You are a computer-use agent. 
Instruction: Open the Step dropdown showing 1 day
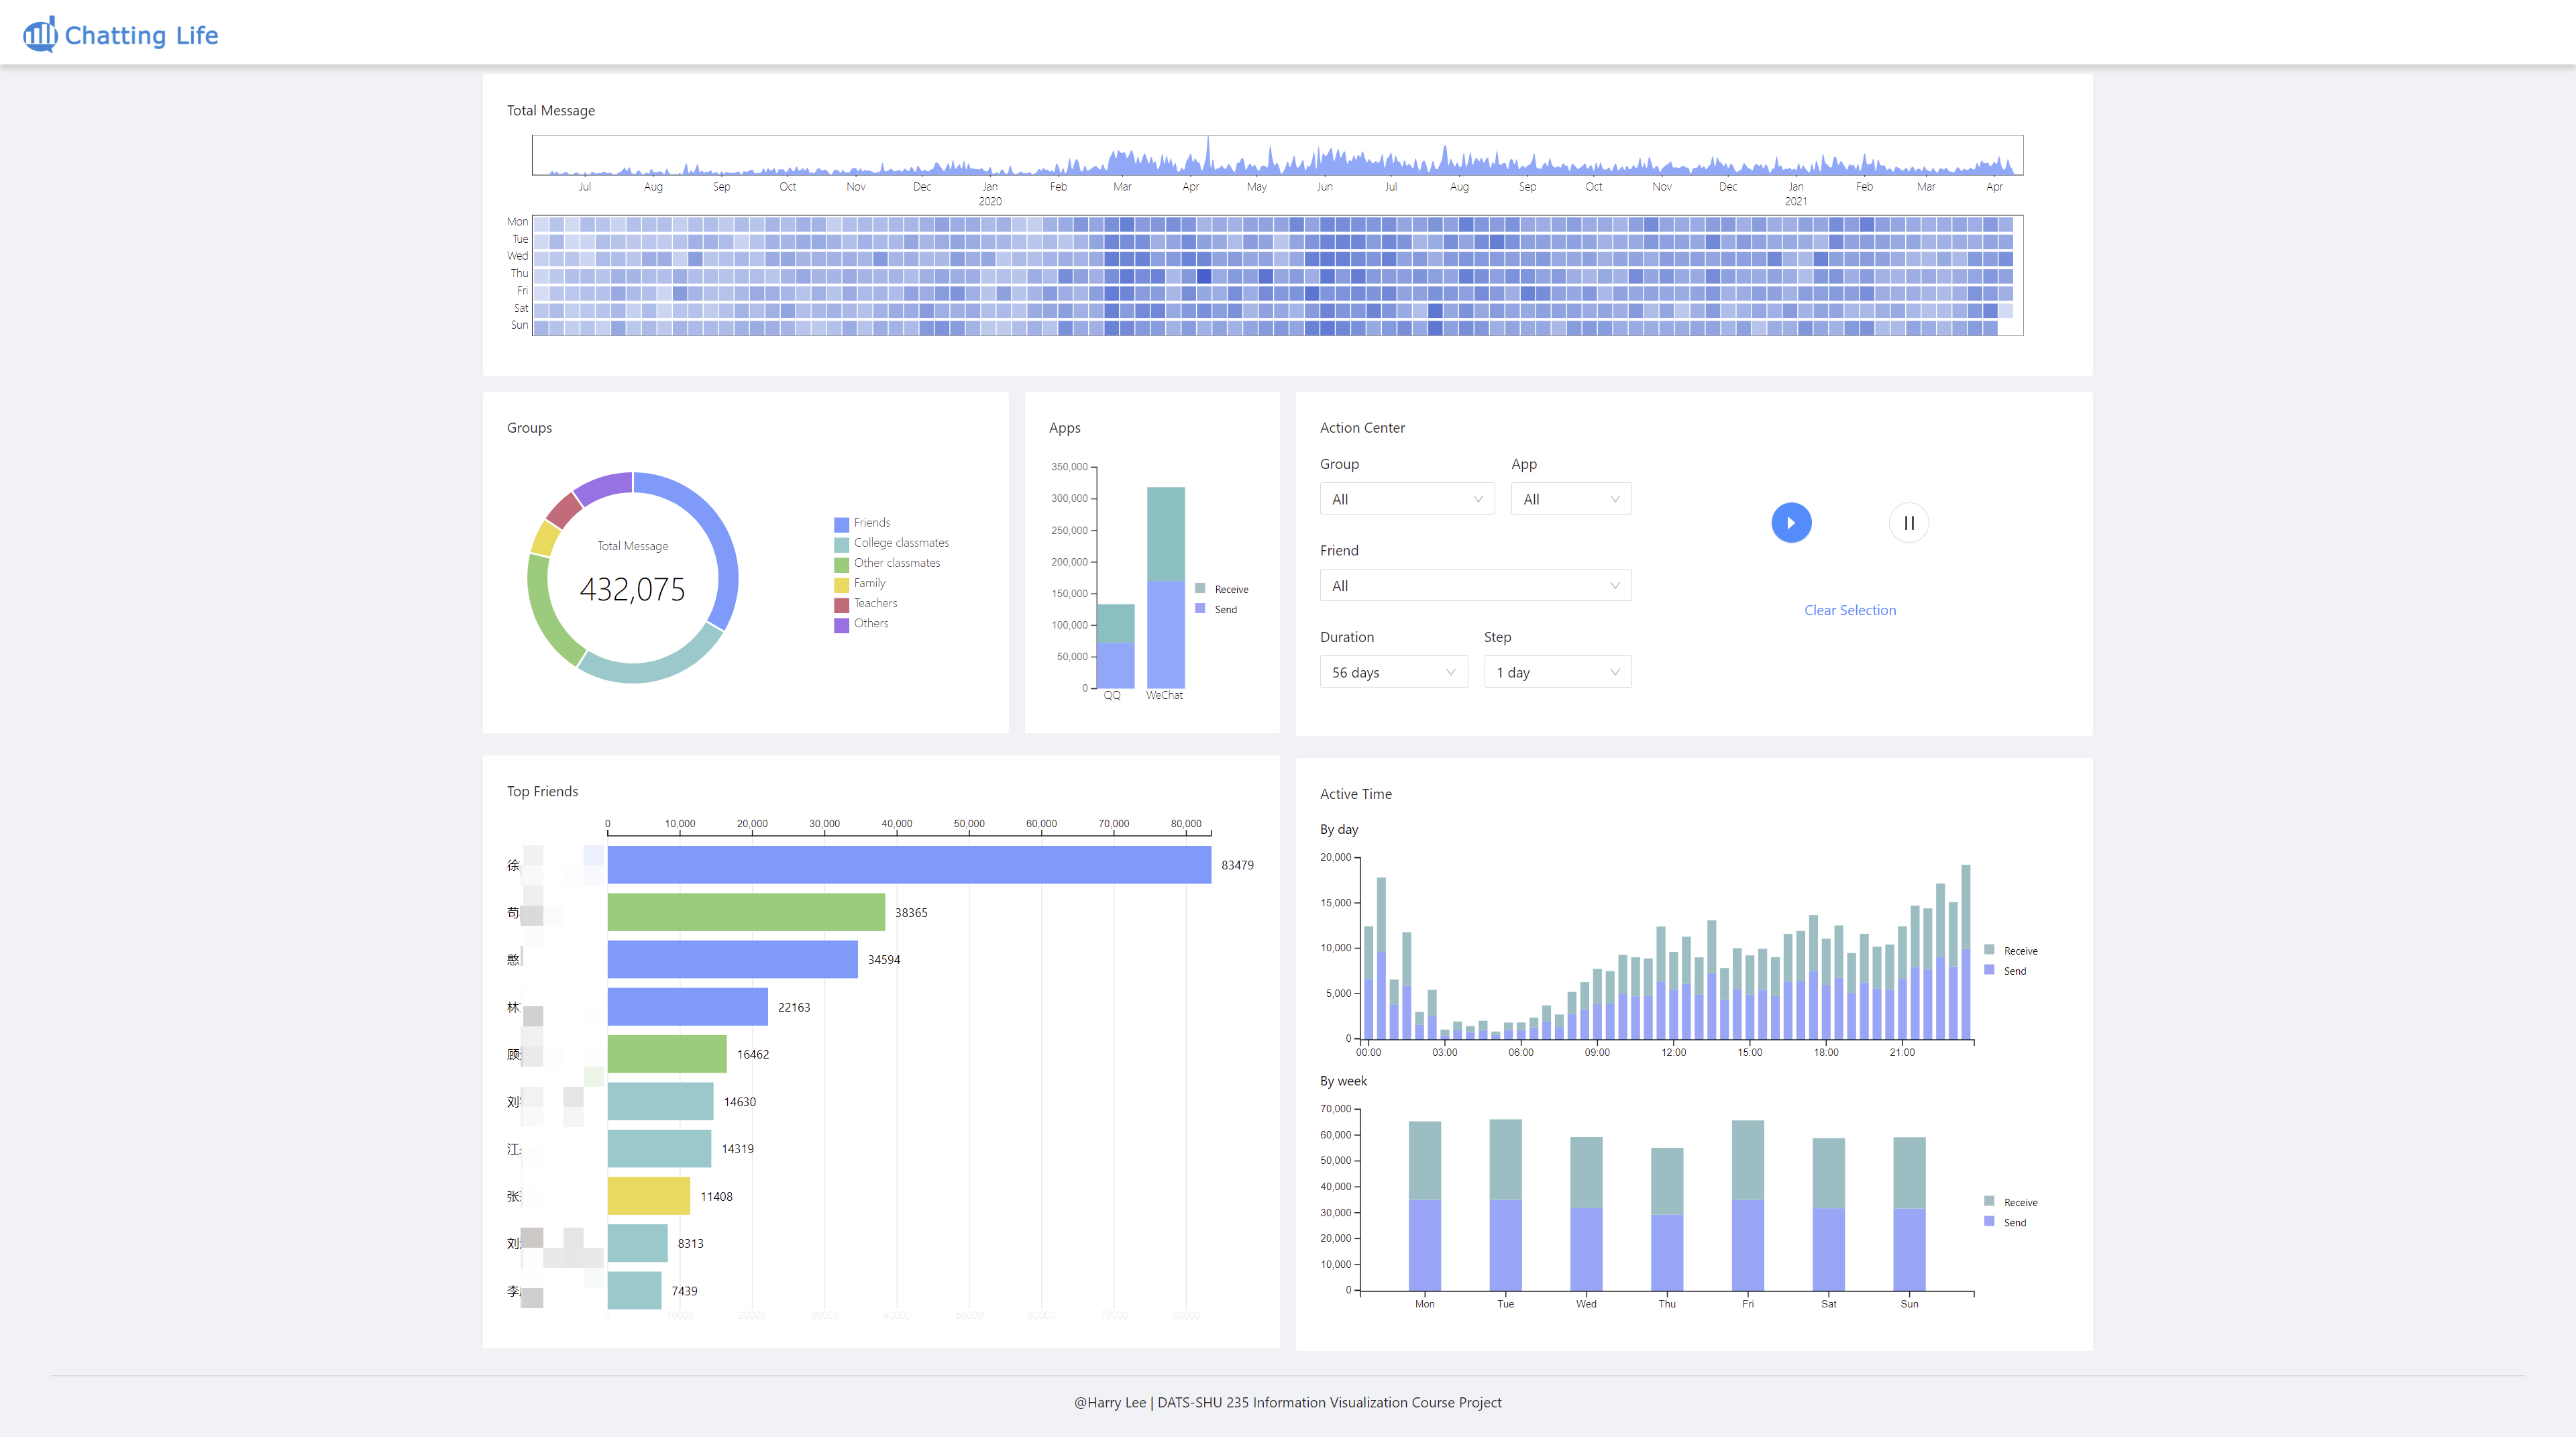1556,671
